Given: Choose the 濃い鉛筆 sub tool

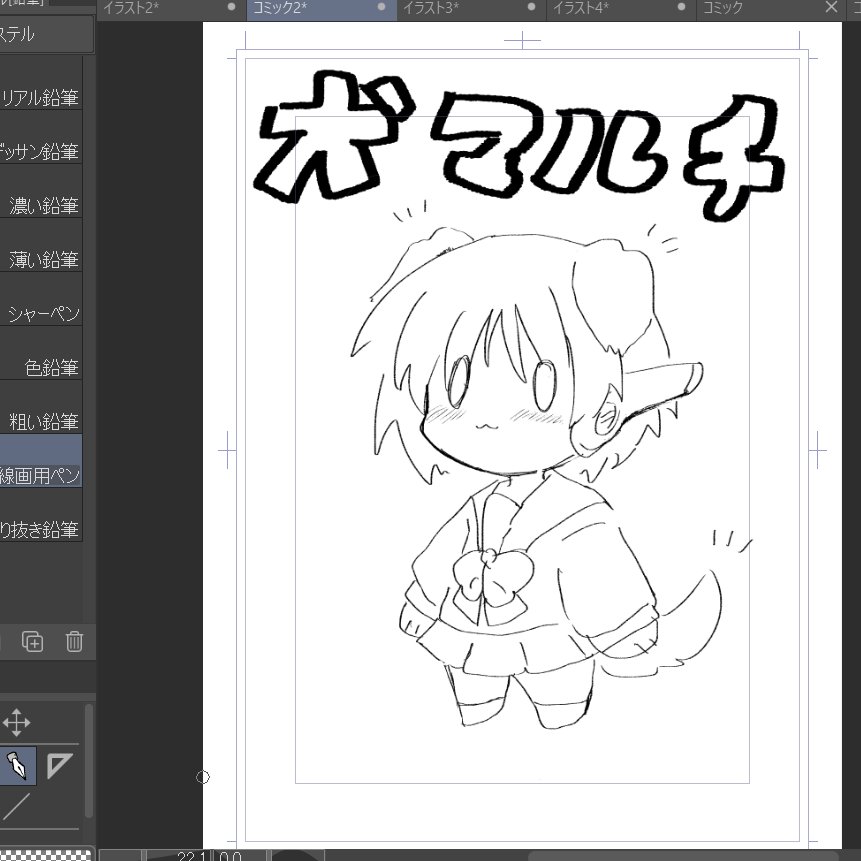Looking at the screenshot, I should pyautogui.click(x=53, y=205).
